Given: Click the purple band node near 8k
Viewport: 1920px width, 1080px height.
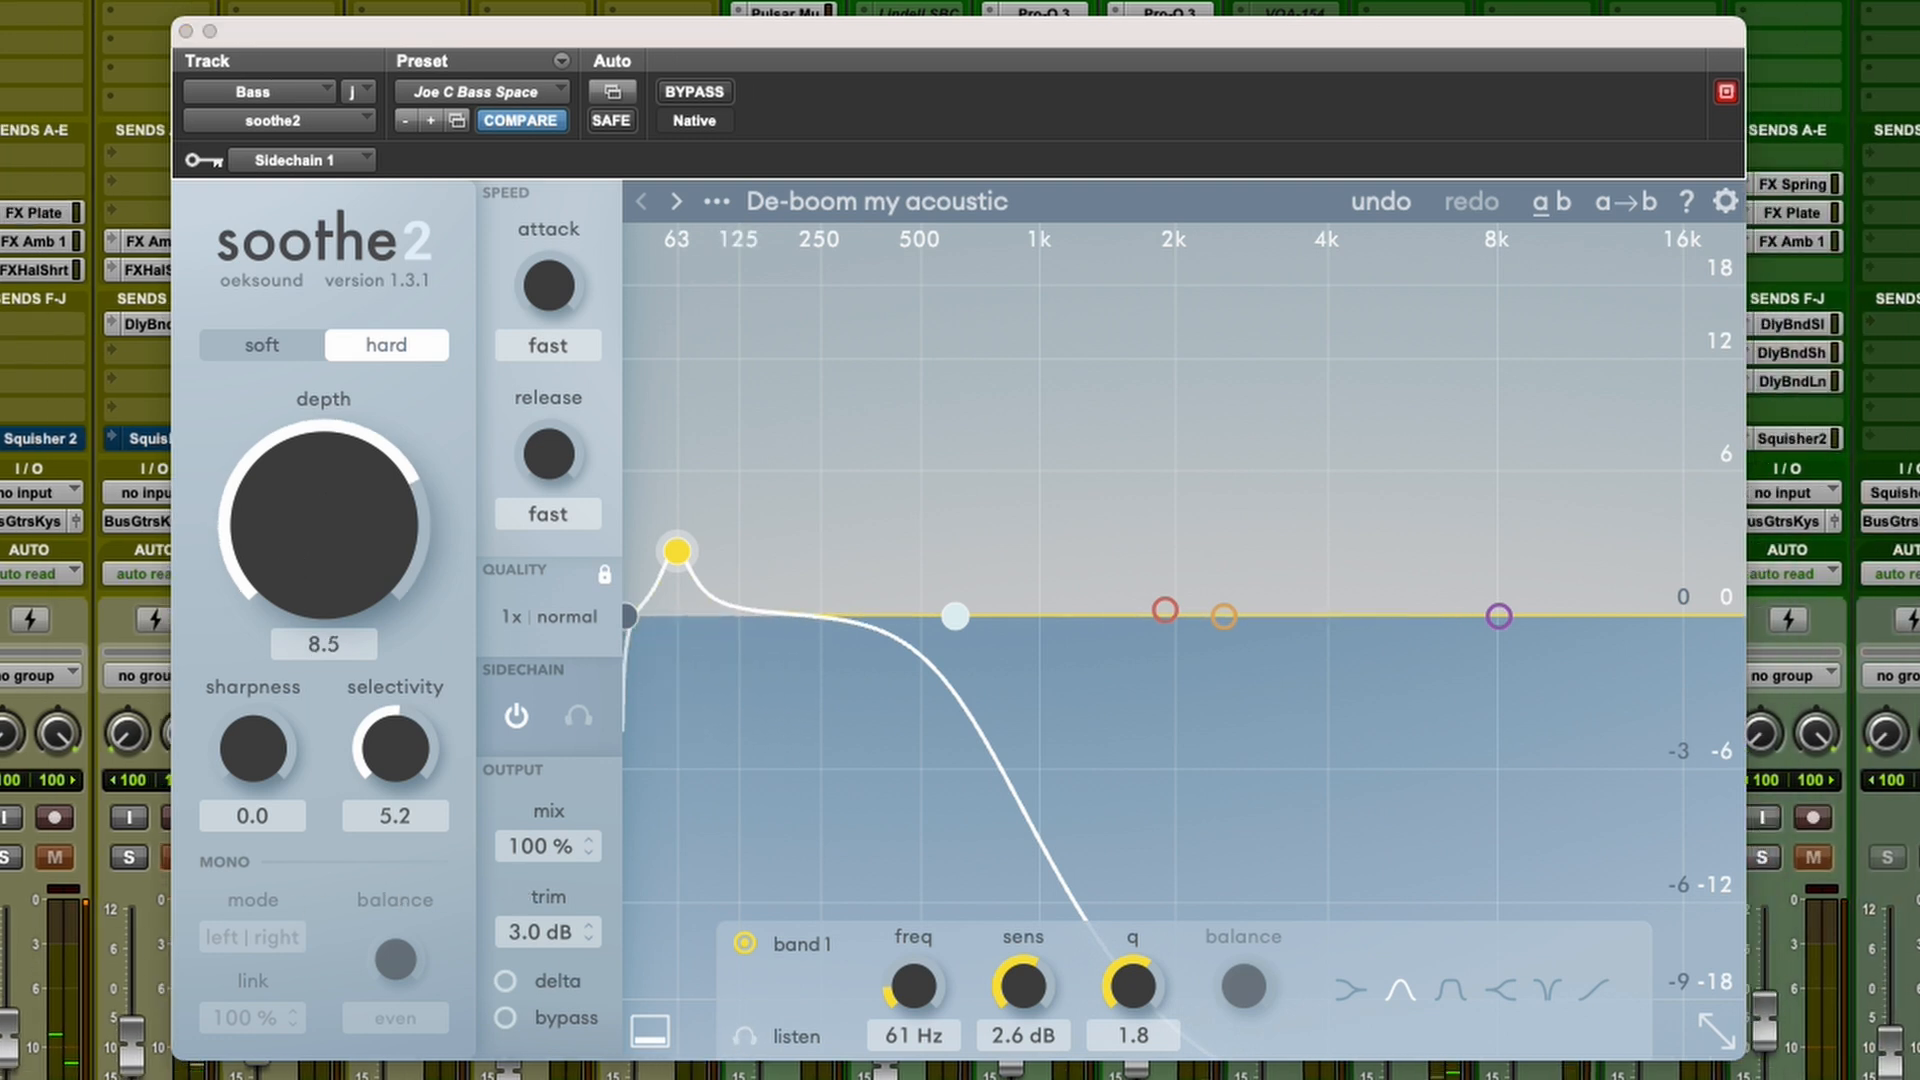Looking at the screenshot, I should 1498,616.
